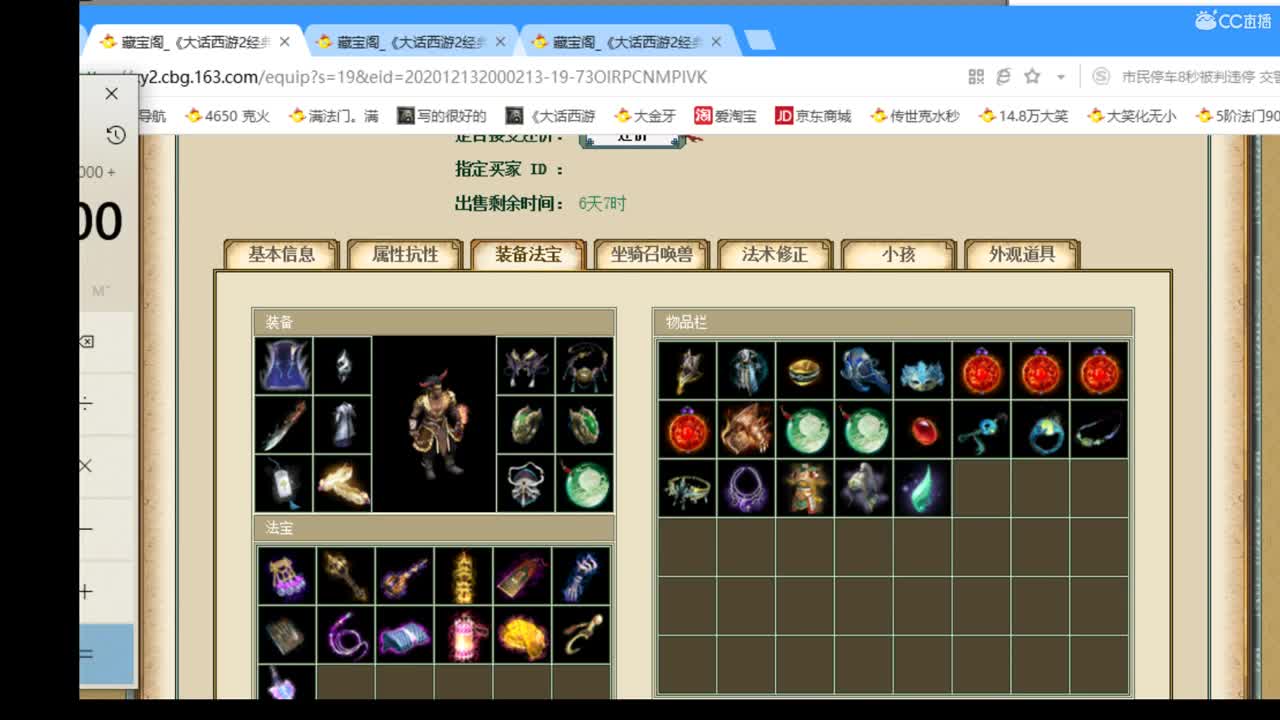
Task: Click the green jade orb in equipment panel
Action: [x=585, y=484]
